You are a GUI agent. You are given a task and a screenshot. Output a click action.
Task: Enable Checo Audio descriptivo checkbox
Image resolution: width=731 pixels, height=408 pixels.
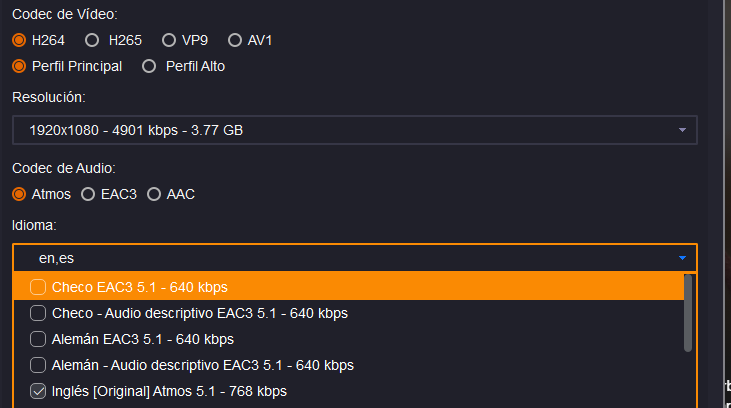[38, 313]
